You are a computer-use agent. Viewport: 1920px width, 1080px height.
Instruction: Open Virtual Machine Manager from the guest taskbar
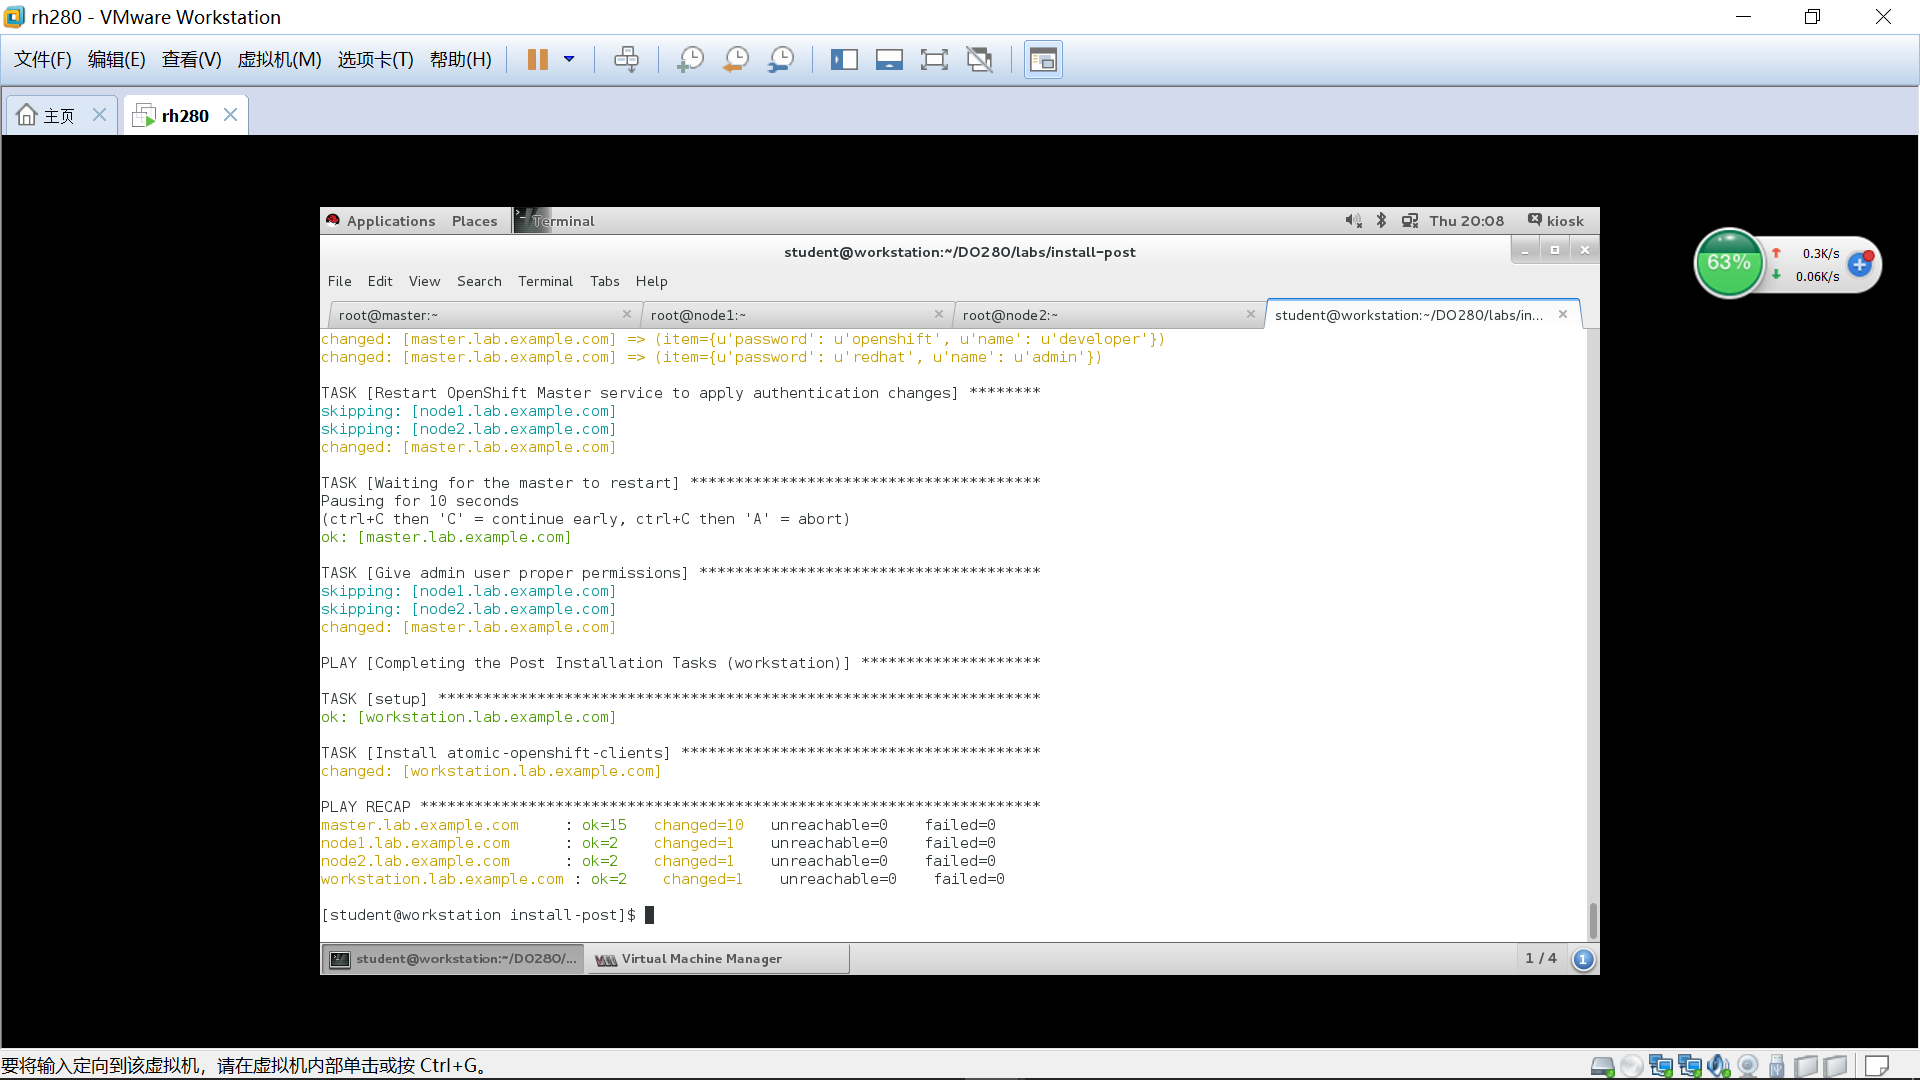(x=717, y=958)
